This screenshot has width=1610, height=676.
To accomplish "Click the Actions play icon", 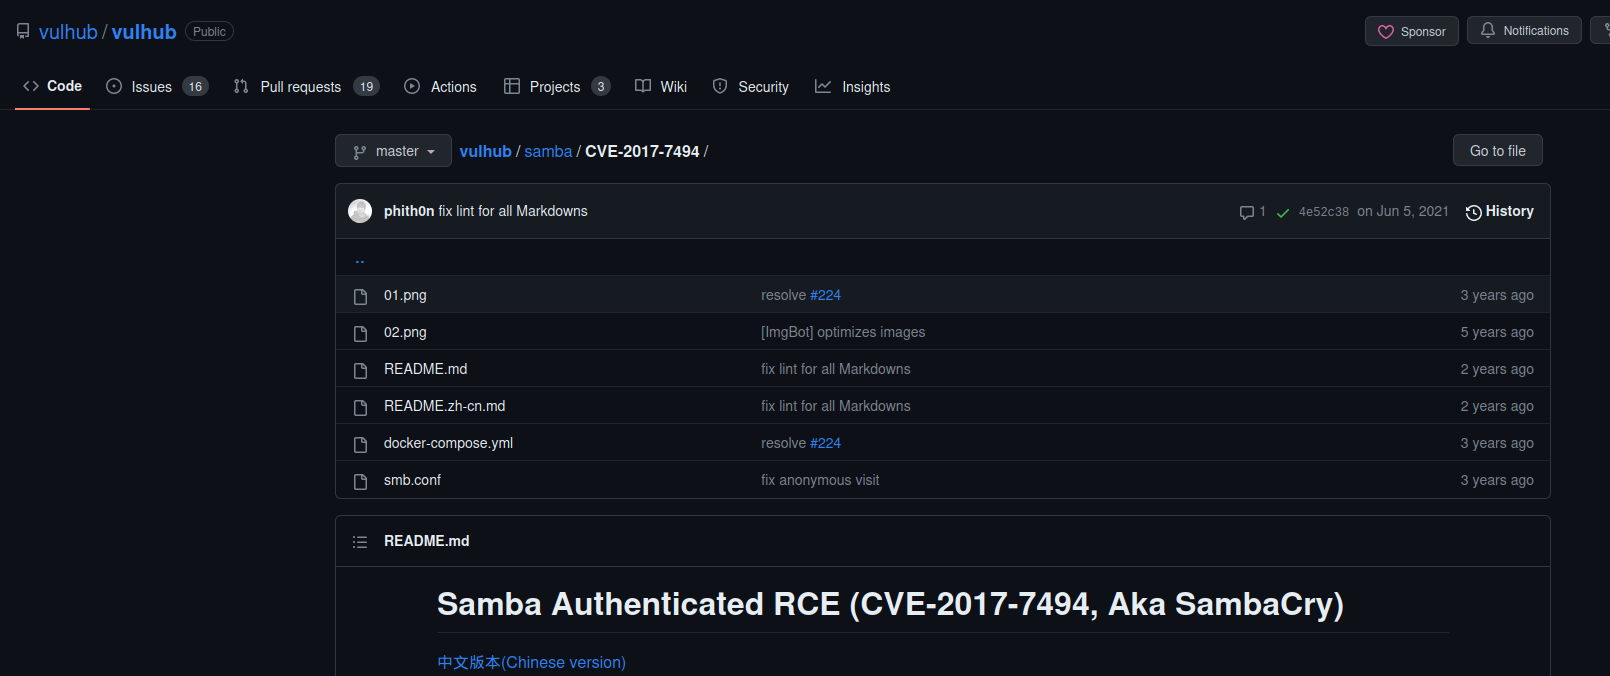I will 412,87.
